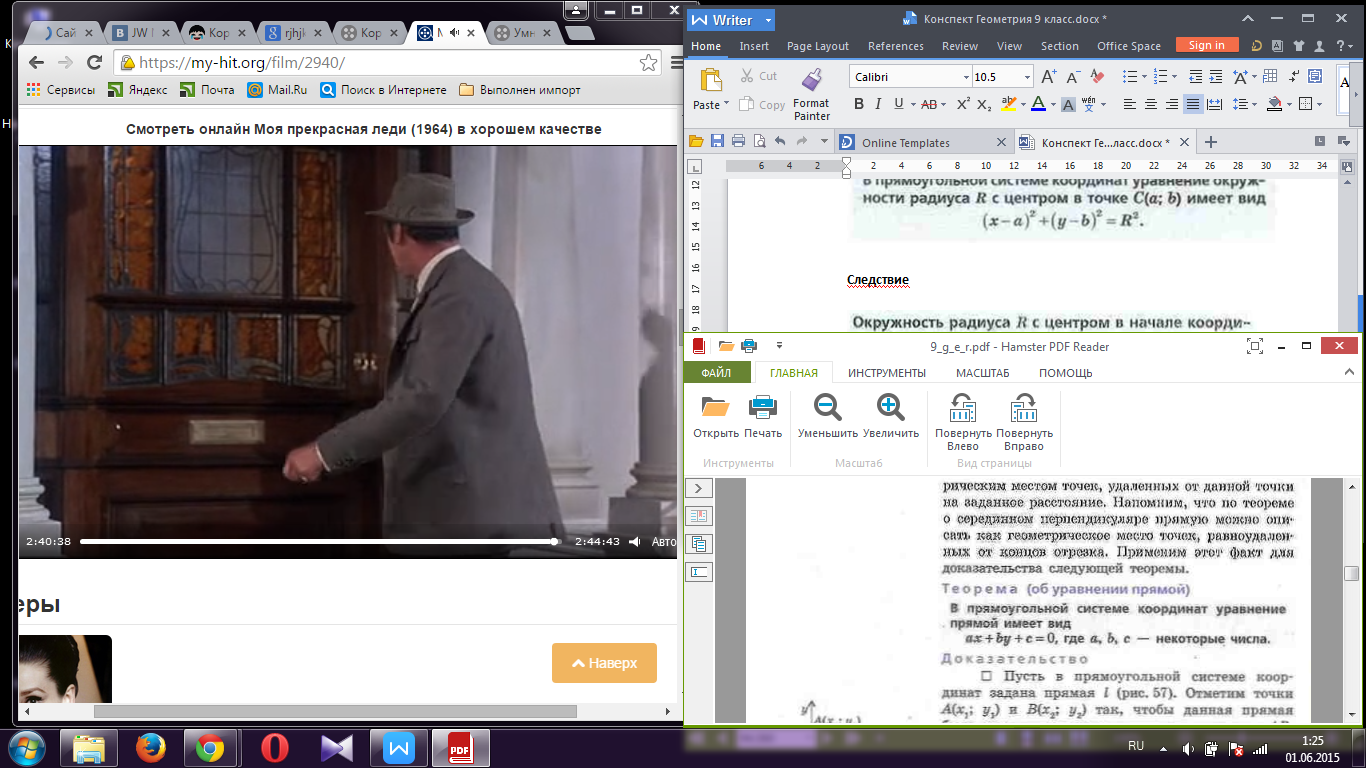Open highlight color dropdown arrow
Image resolution: width=1366 pixels, height=768 pixels.
1021,104
